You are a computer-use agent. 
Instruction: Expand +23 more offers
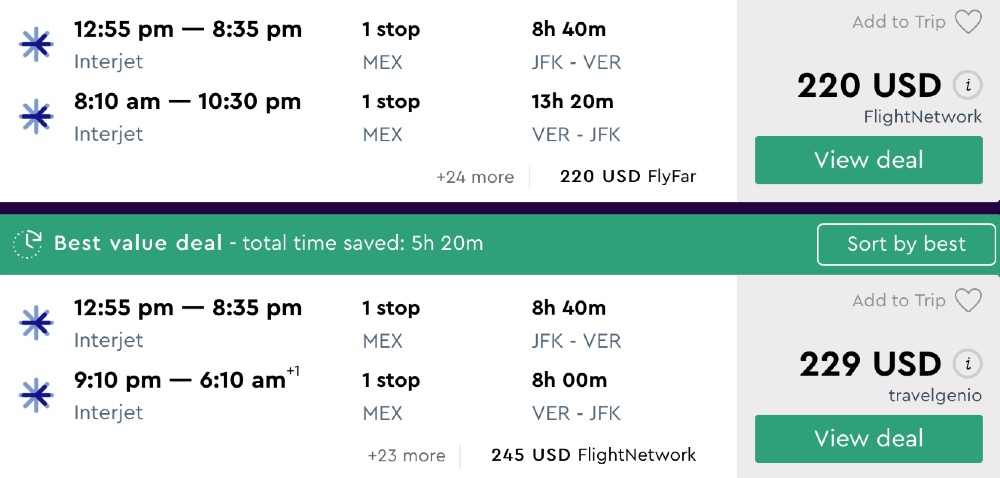pyautogui.click(x=406, y=455)
